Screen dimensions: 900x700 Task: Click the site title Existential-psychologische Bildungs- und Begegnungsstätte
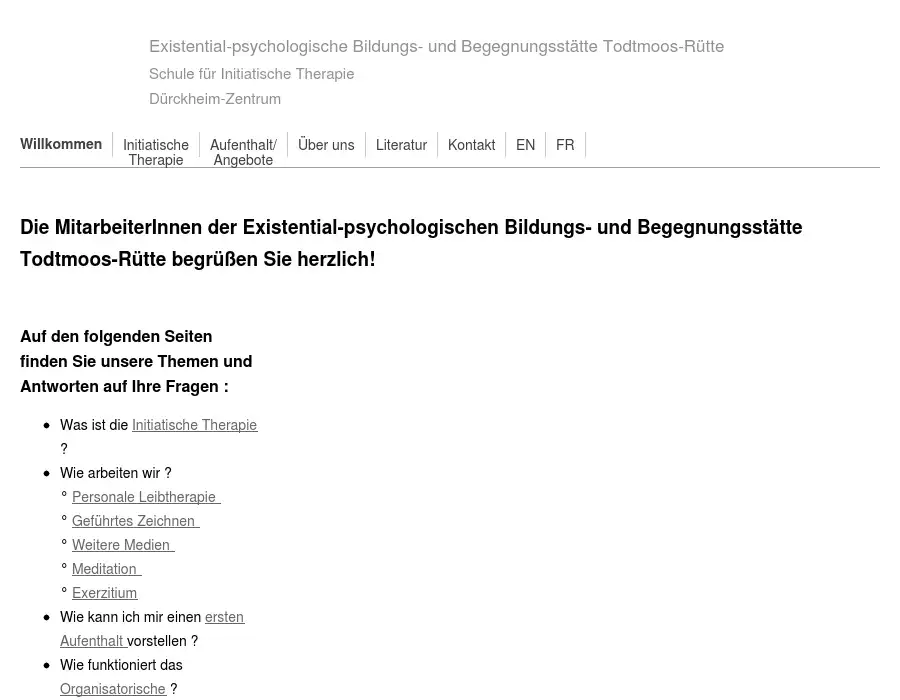click(436, 46)
